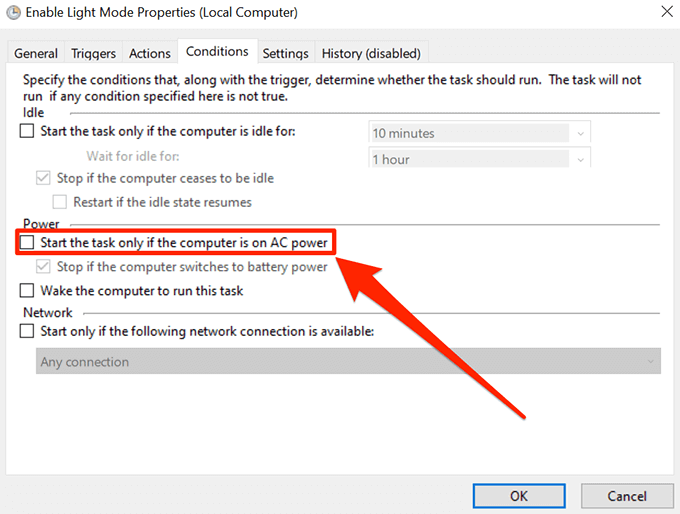Enable start only if computer is idle
Viewport: 680px width, 514px height.
pos(27,132)
